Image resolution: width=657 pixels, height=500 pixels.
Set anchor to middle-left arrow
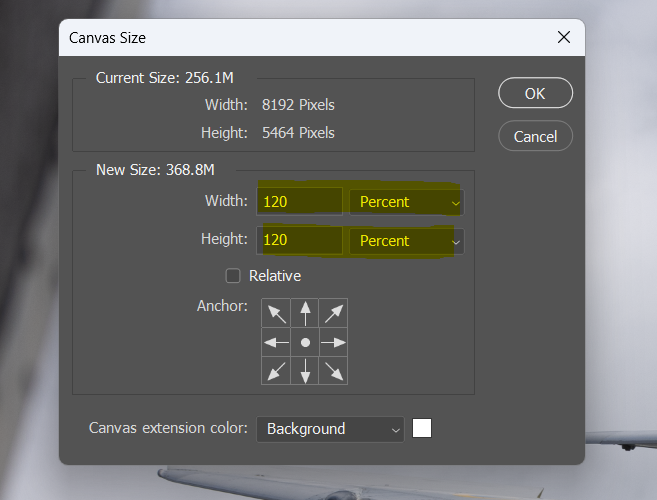click(276, 342)
